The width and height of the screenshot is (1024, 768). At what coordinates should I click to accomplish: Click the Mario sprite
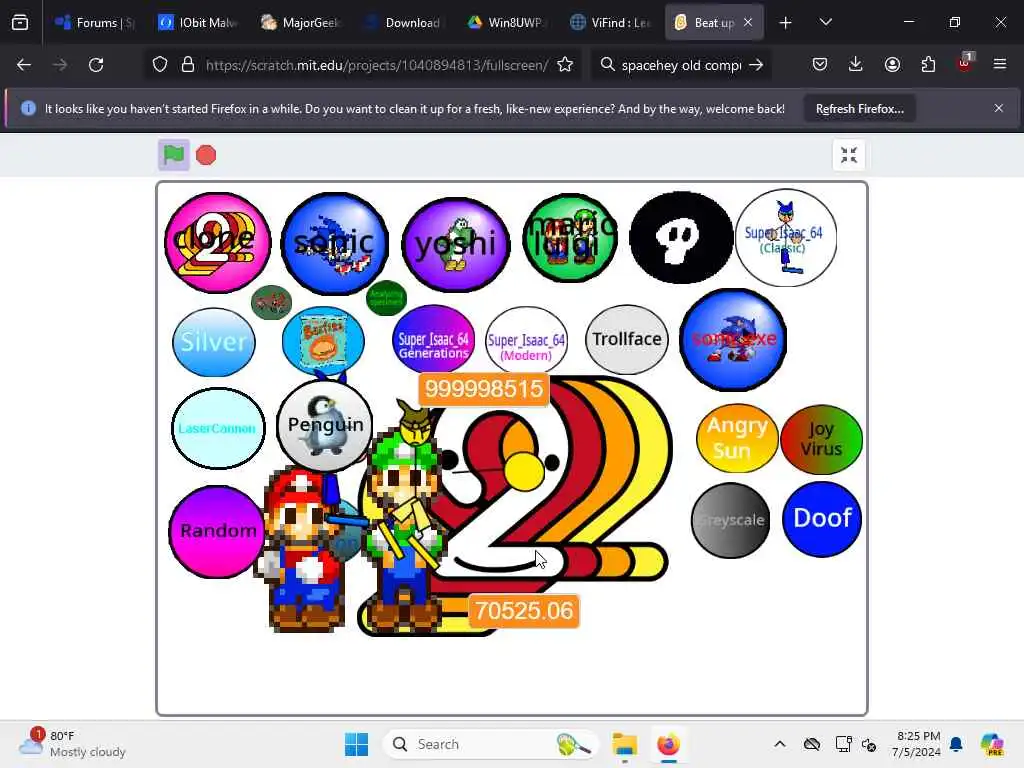point(302,549)
